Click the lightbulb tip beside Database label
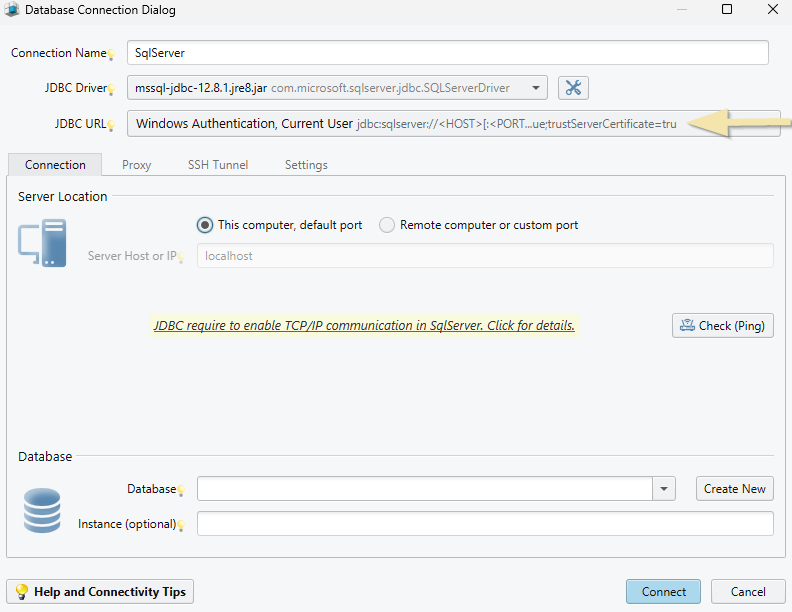The height and width of the screenshot is (612, 792). (181, 490)
